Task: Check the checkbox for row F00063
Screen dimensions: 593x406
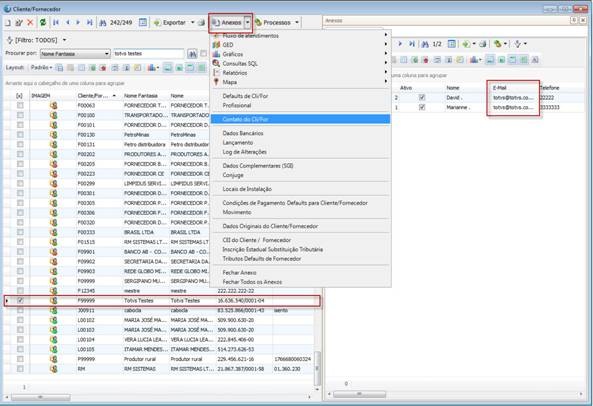Action: 20,105
